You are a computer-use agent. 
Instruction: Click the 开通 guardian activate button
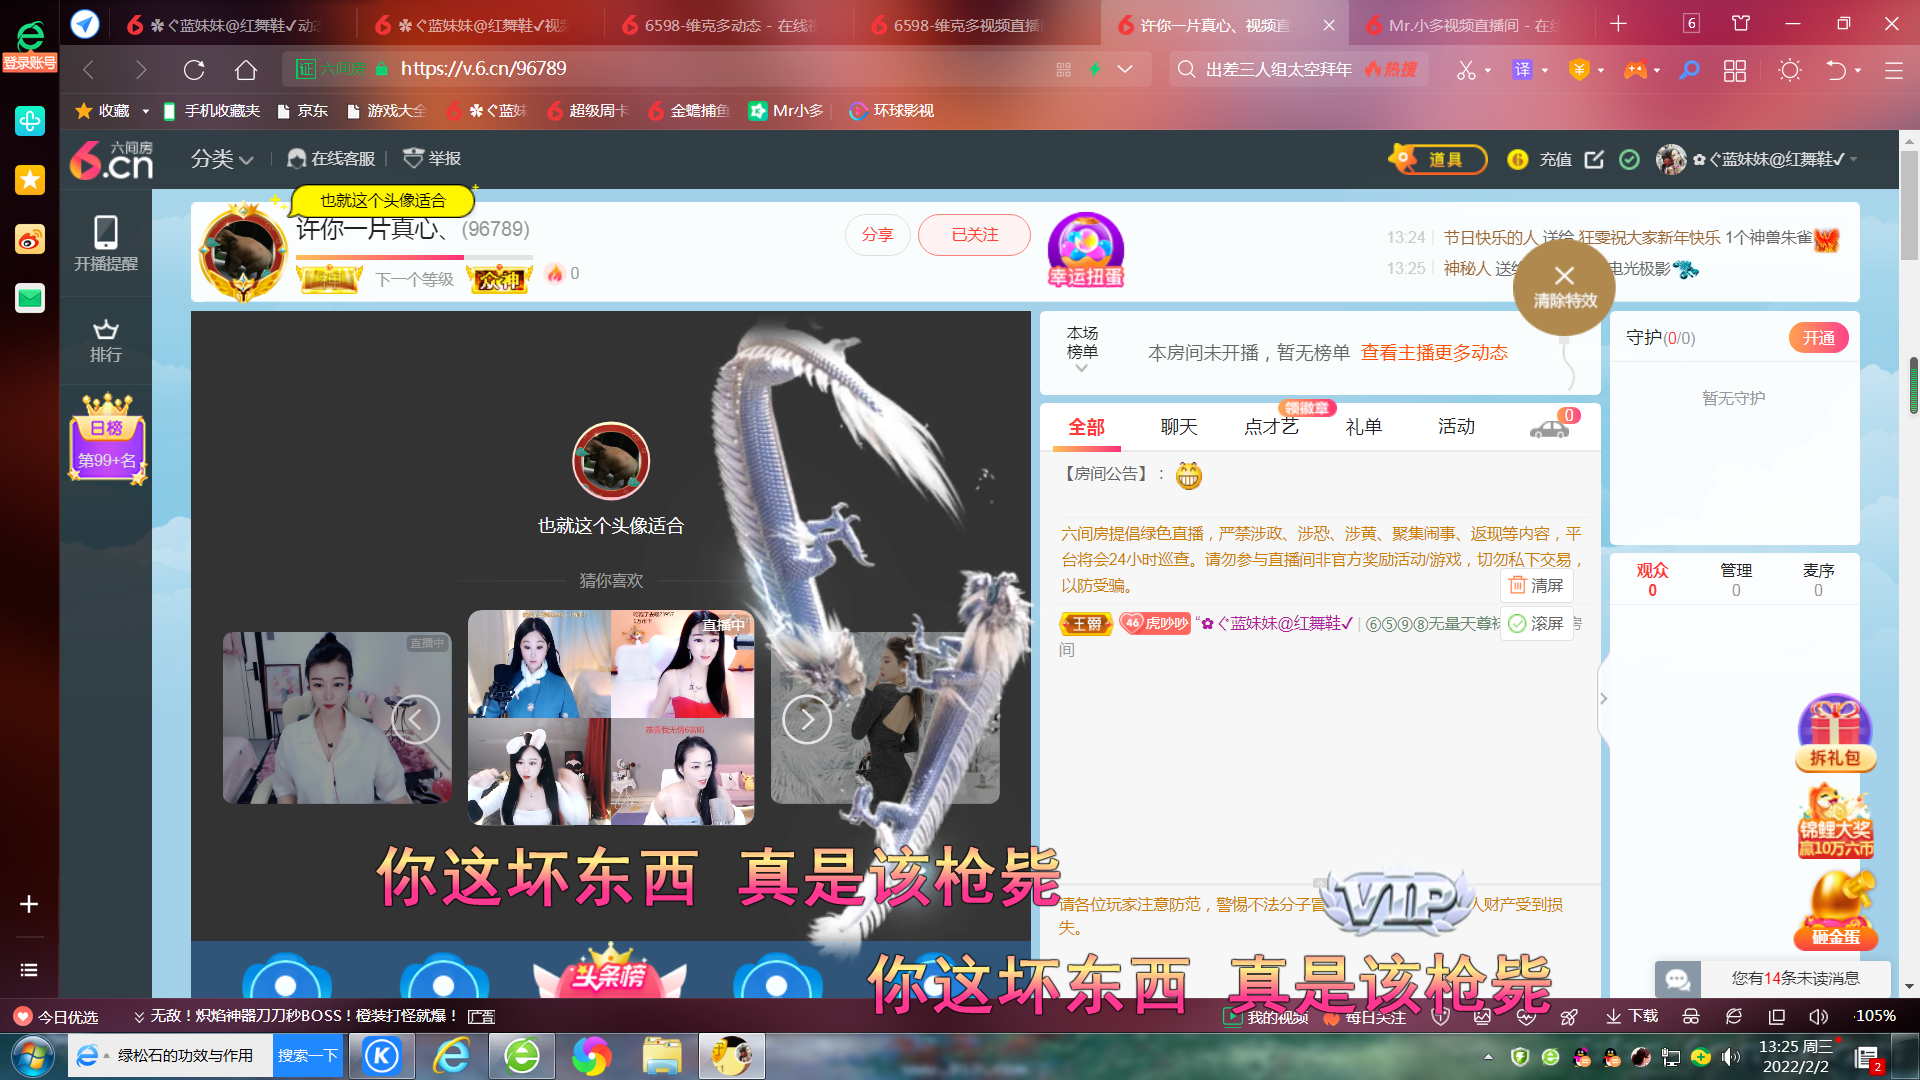pyautogui.click(x=1818, y=338)
